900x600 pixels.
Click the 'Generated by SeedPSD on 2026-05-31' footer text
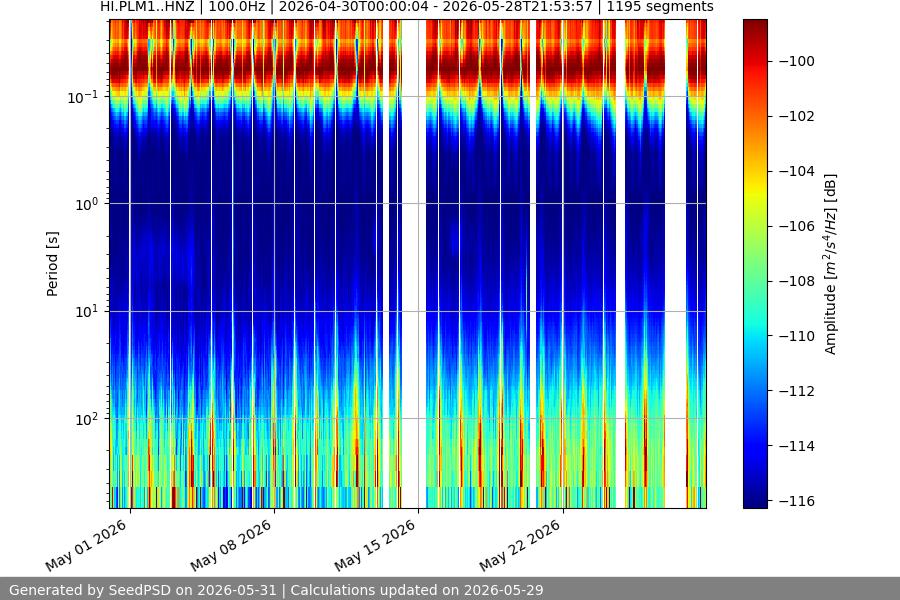coord(143,590)
